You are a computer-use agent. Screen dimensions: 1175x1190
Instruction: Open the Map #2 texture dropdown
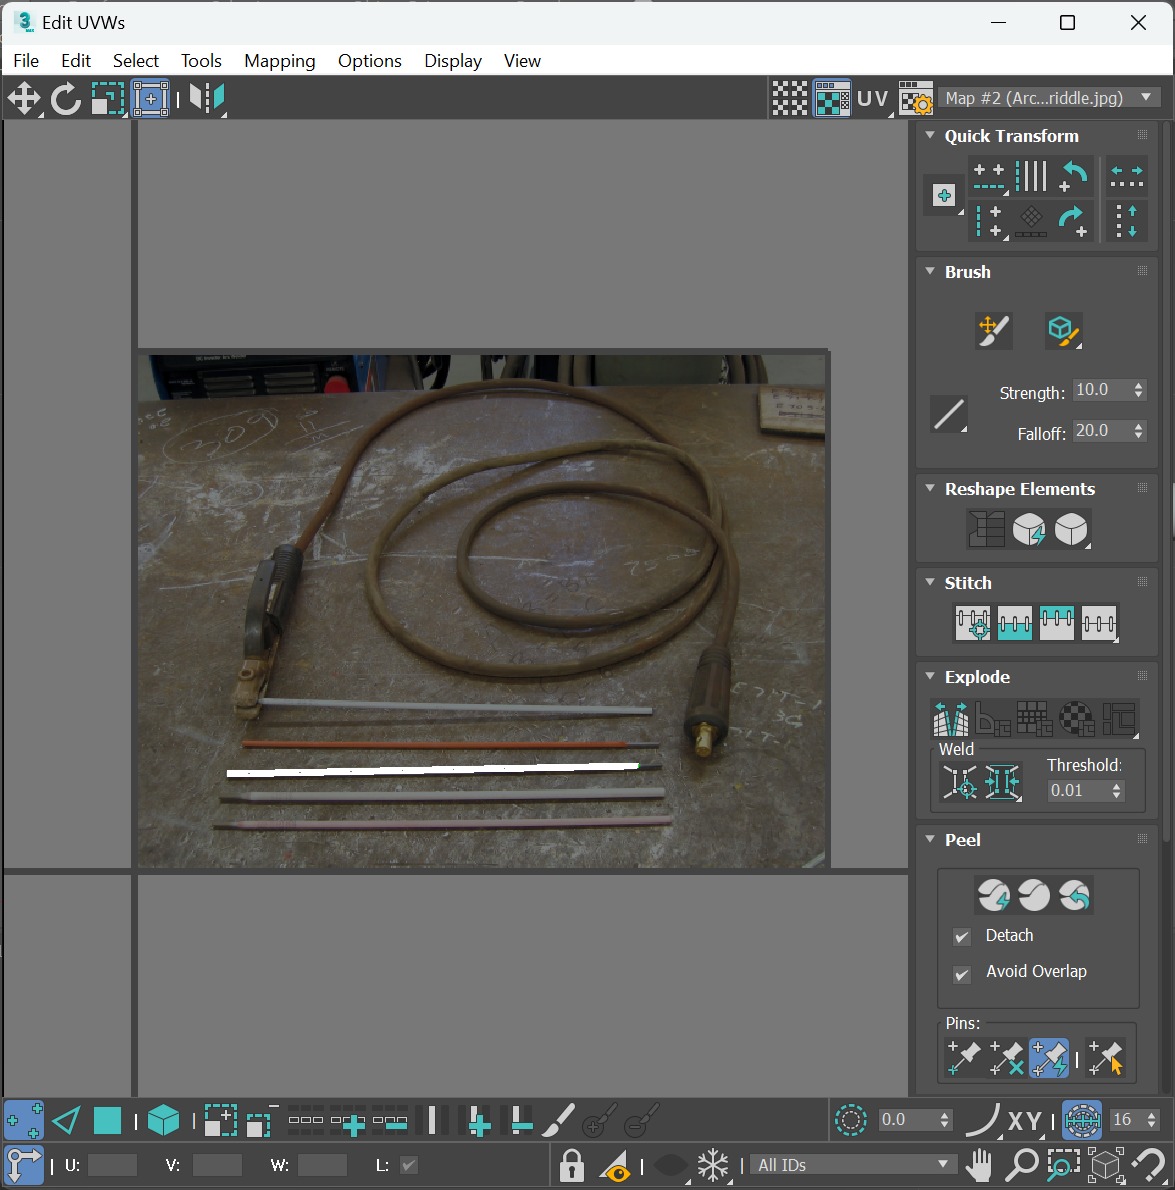pyautogui.click(x=1049, y=98)
